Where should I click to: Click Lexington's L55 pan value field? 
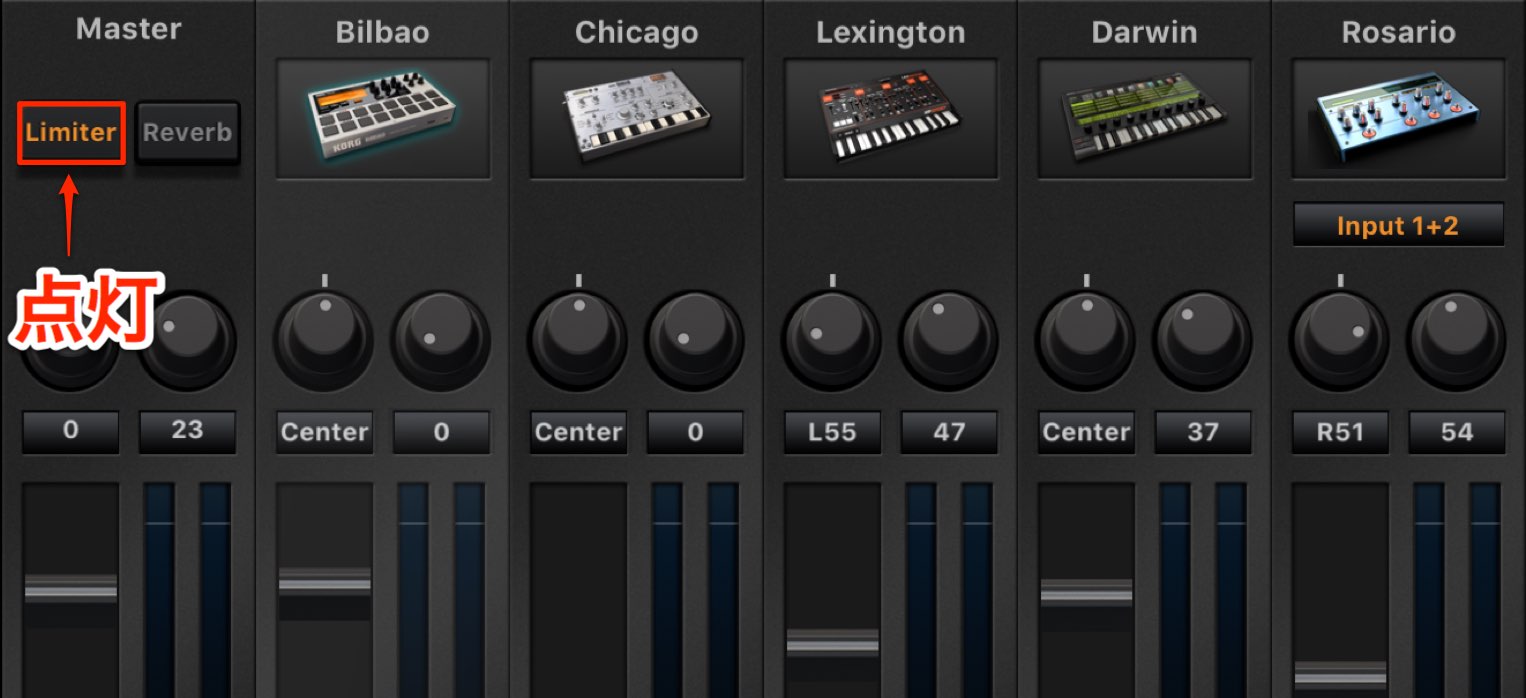click(x=832, y=432)
